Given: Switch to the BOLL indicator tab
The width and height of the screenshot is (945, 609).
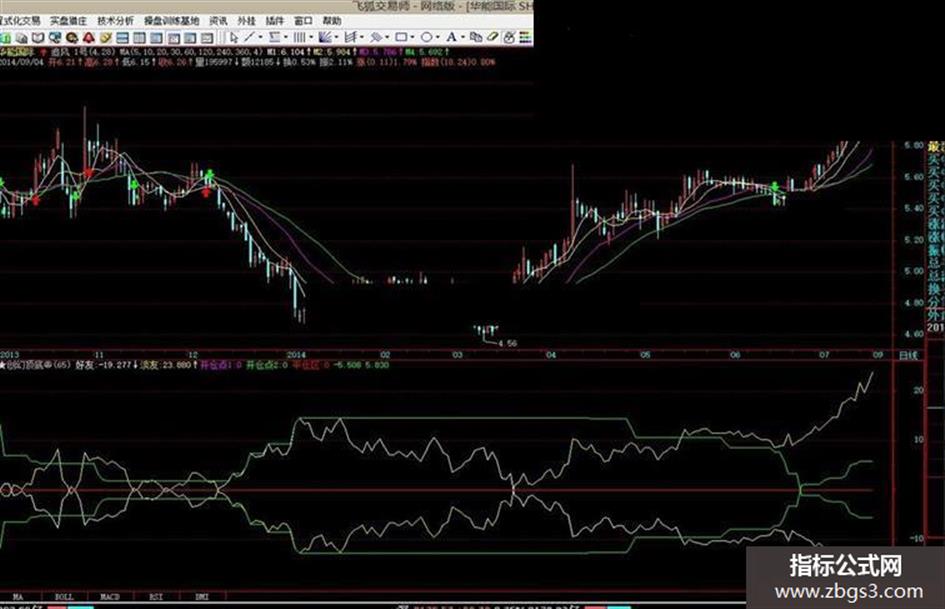Looking at the screenshot, I should point(64,596).
